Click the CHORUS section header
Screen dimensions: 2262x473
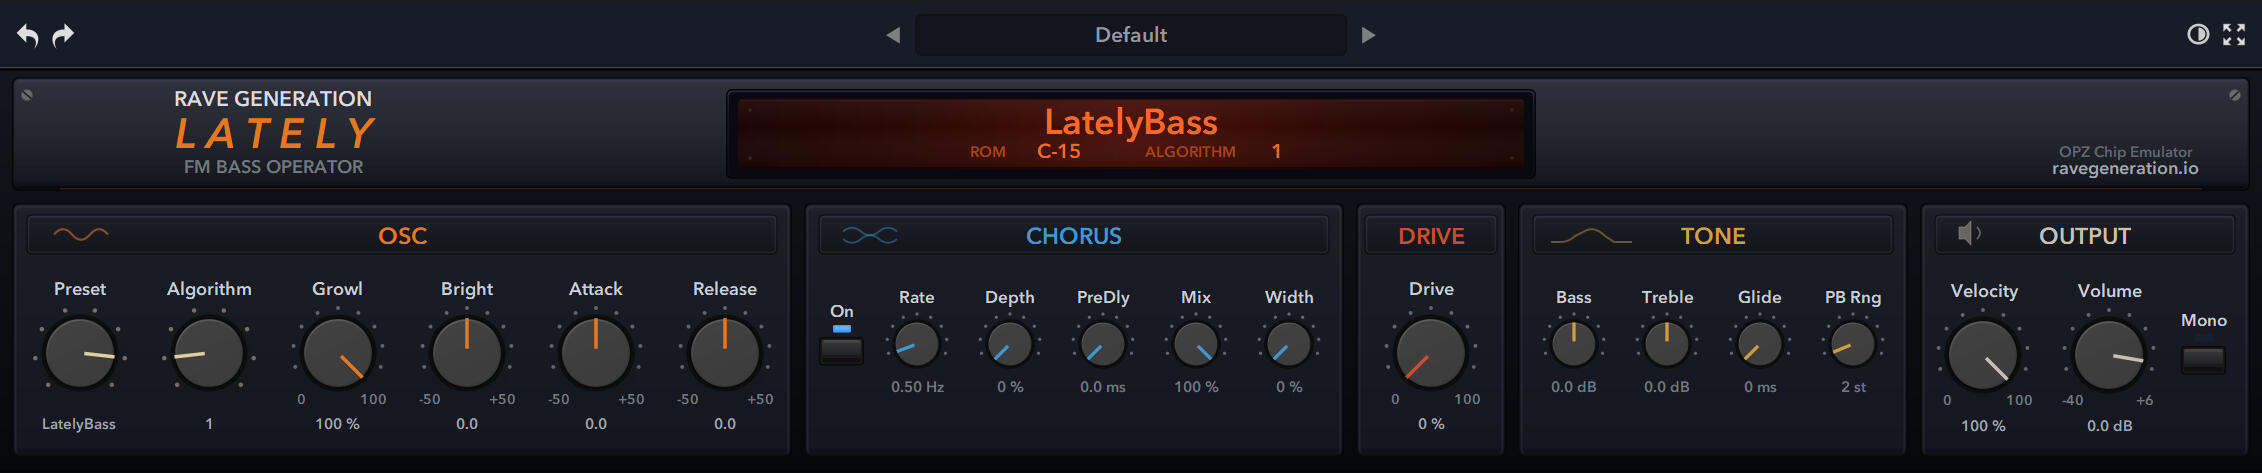pyautogui.click(x=1074, y=236)
